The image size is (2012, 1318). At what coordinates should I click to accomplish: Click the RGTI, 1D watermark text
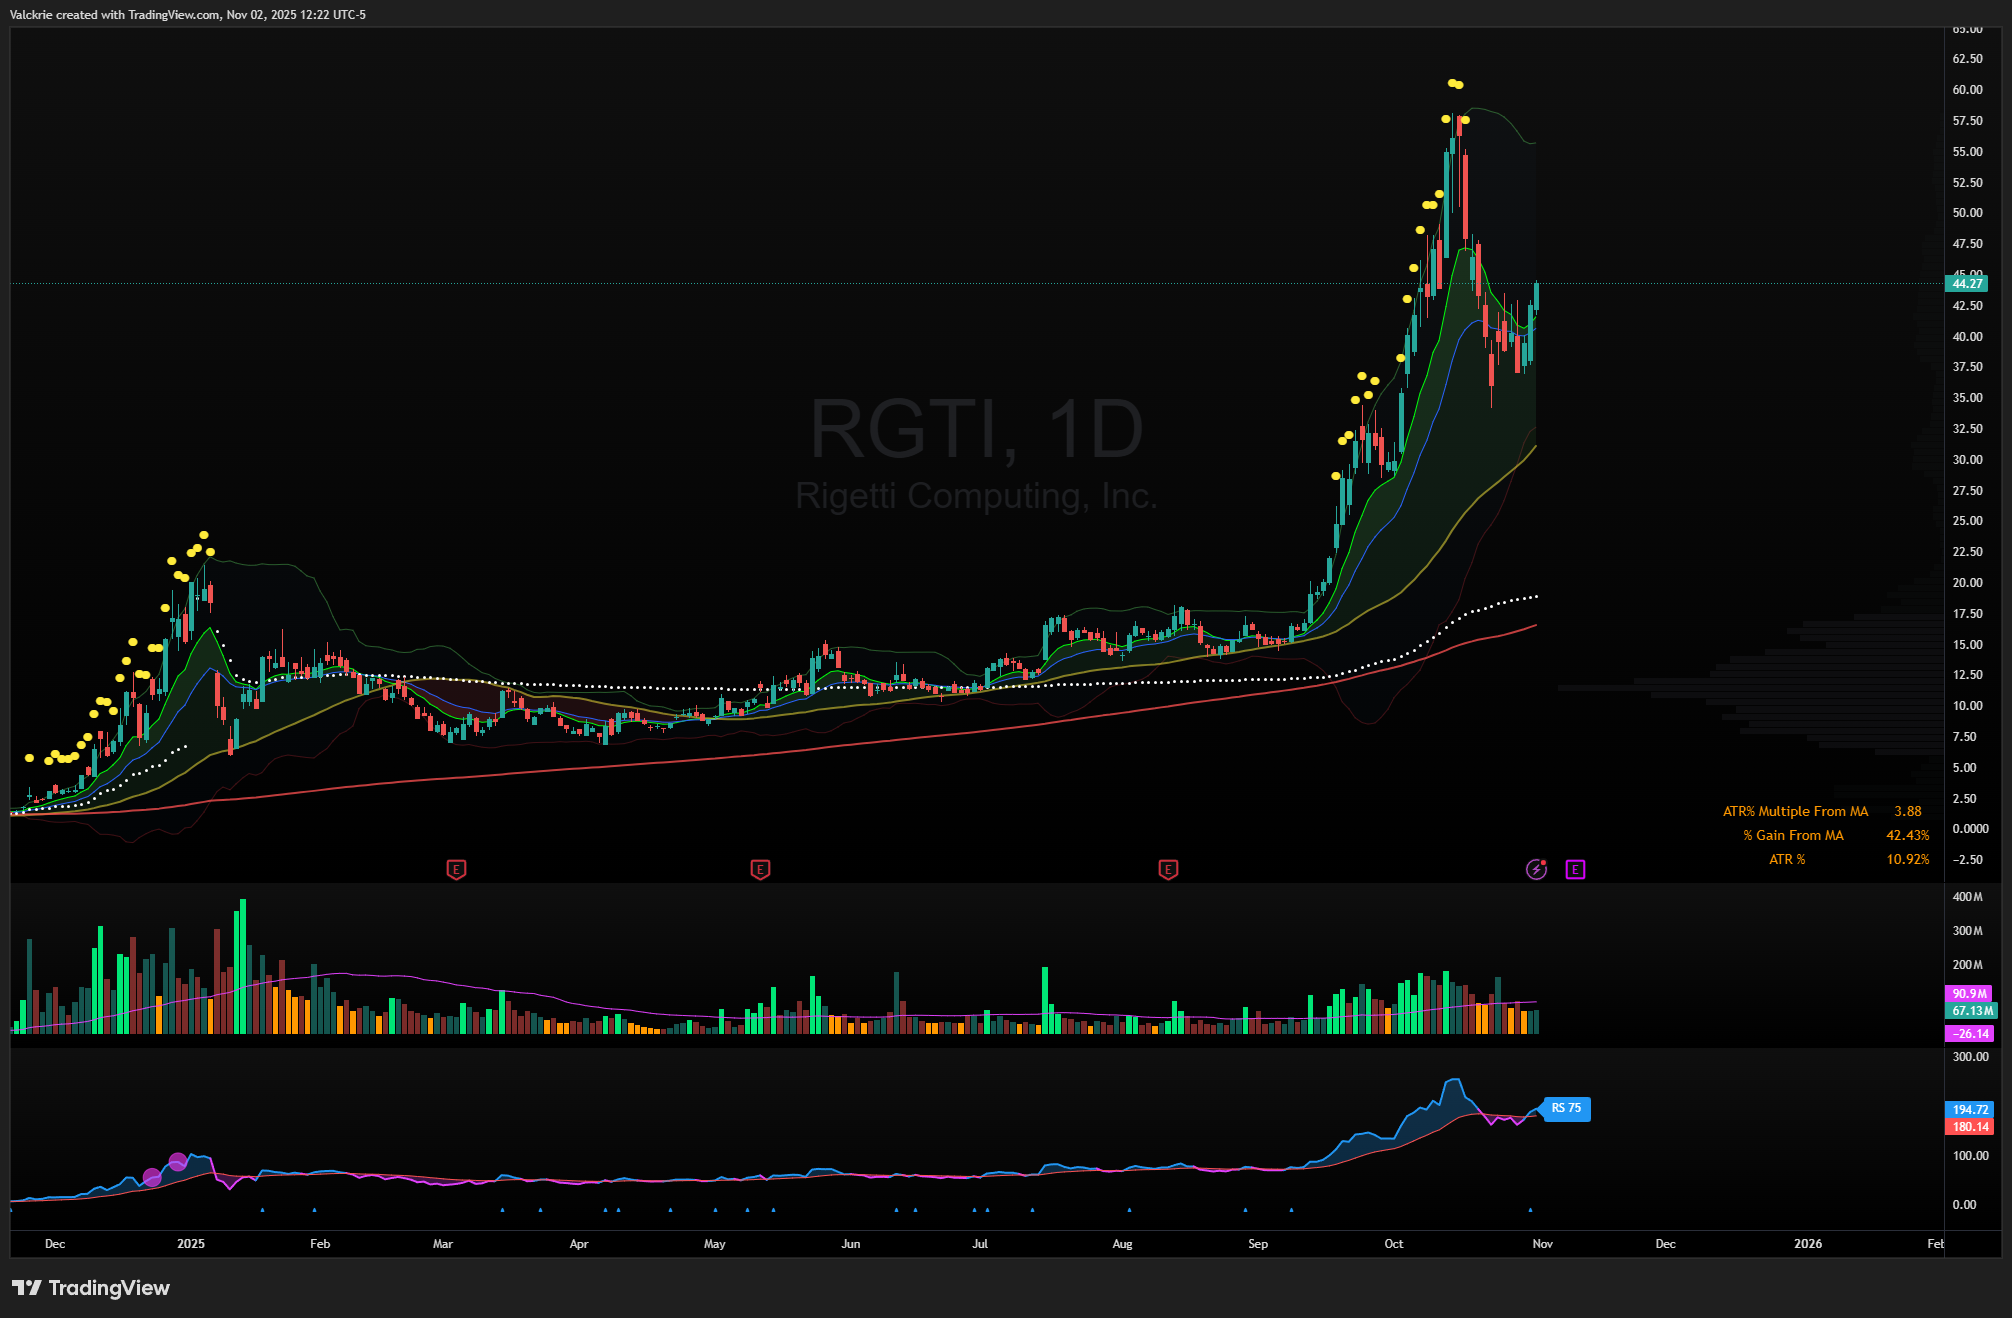(x=976, y=430)
